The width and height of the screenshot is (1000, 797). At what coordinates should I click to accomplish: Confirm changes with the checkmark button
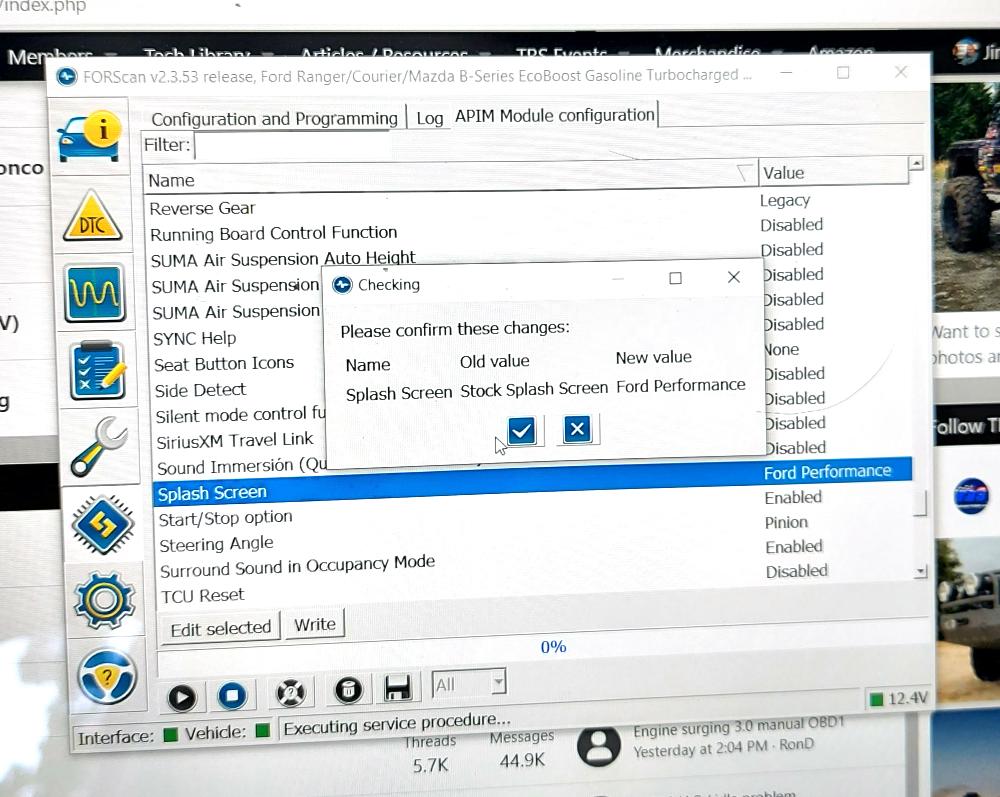[521, 431]
